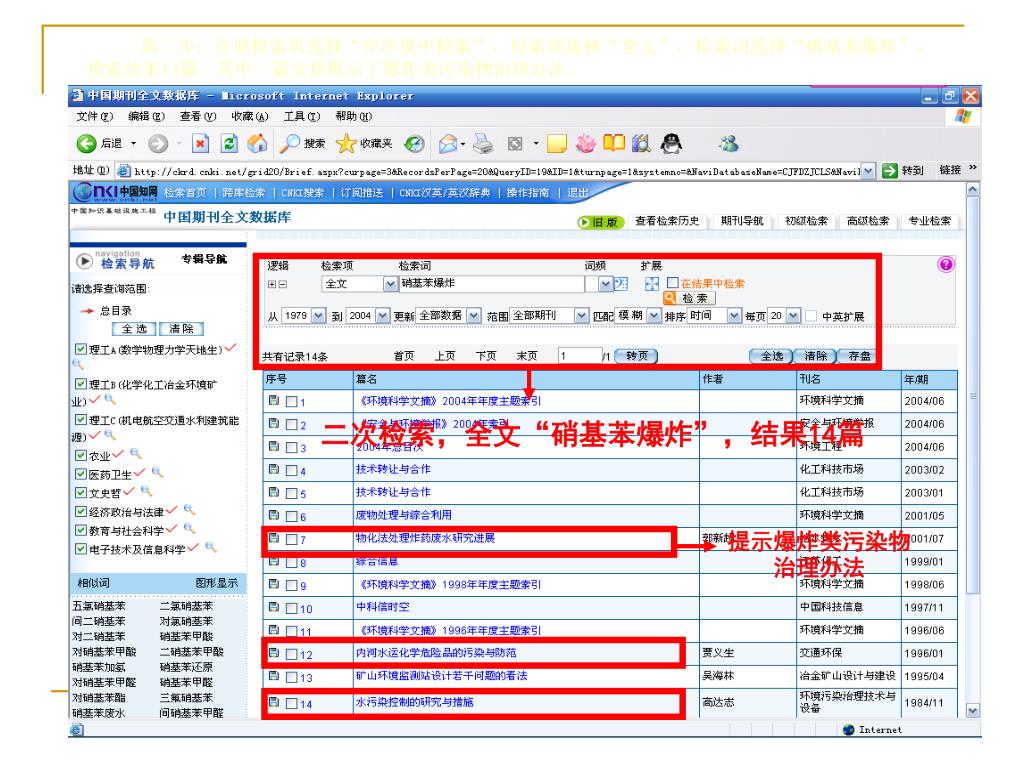This screenshot has height=768, width=1024.
Task: Toggle the 农业 category checkbox
Action: (81, 455)
